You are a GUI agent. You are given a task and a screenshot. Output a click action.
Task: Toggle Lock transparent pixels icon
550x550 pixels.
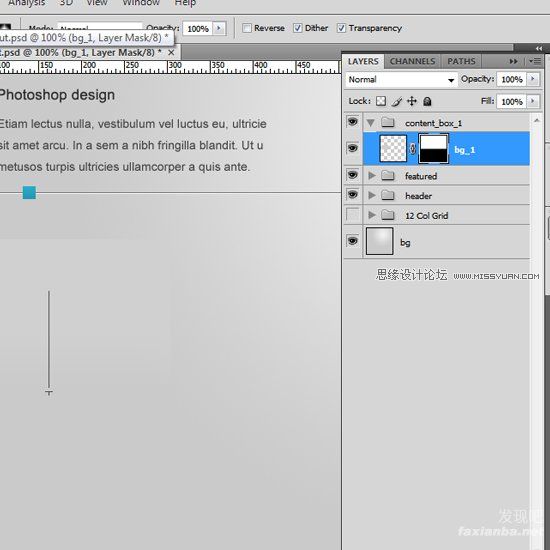click(381, 101)
